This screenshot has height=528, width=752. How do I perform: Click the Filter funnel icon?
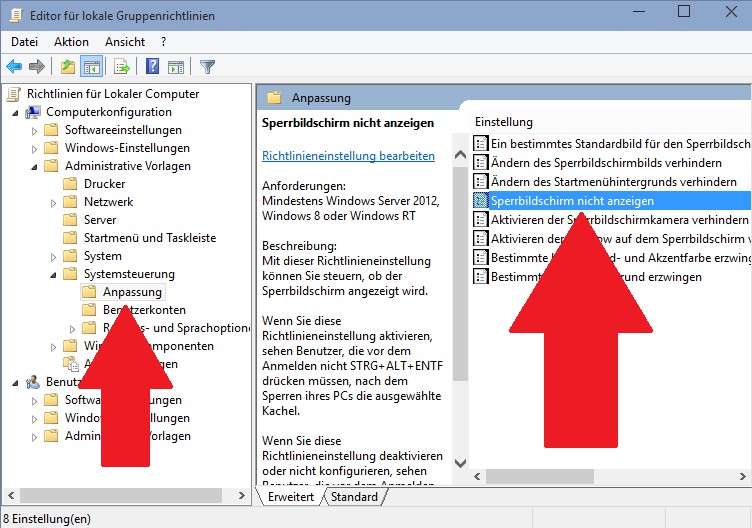click(207, 67)
